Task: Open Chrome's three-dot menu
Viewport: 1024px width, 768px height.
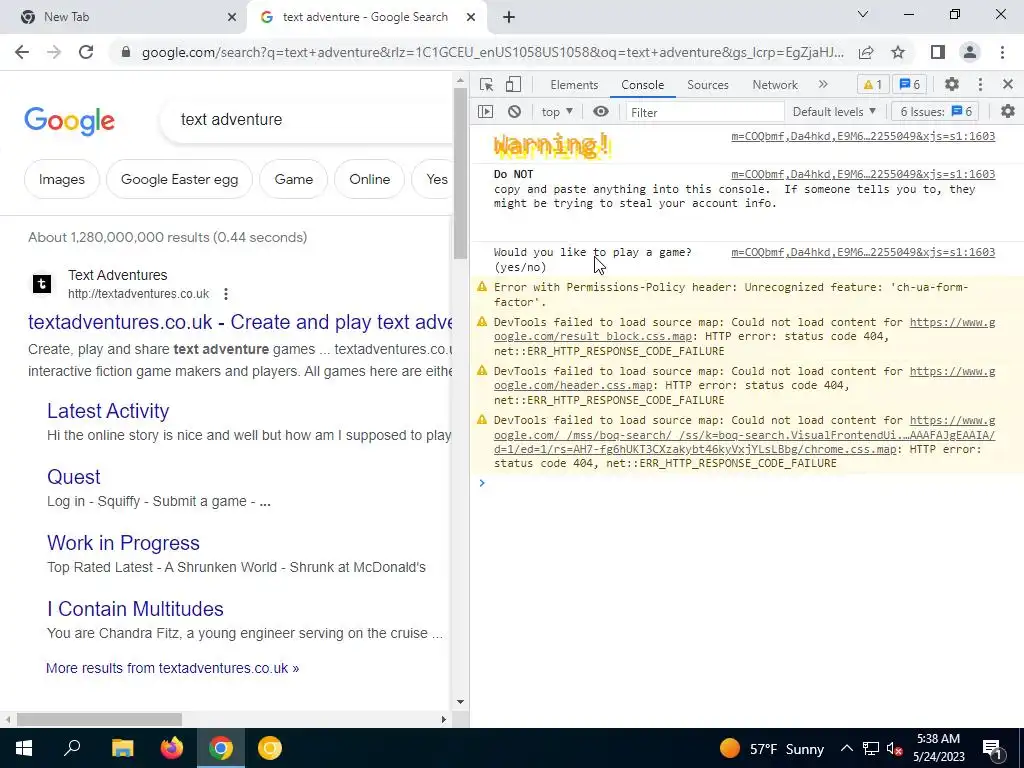Action: (1002, 52)
